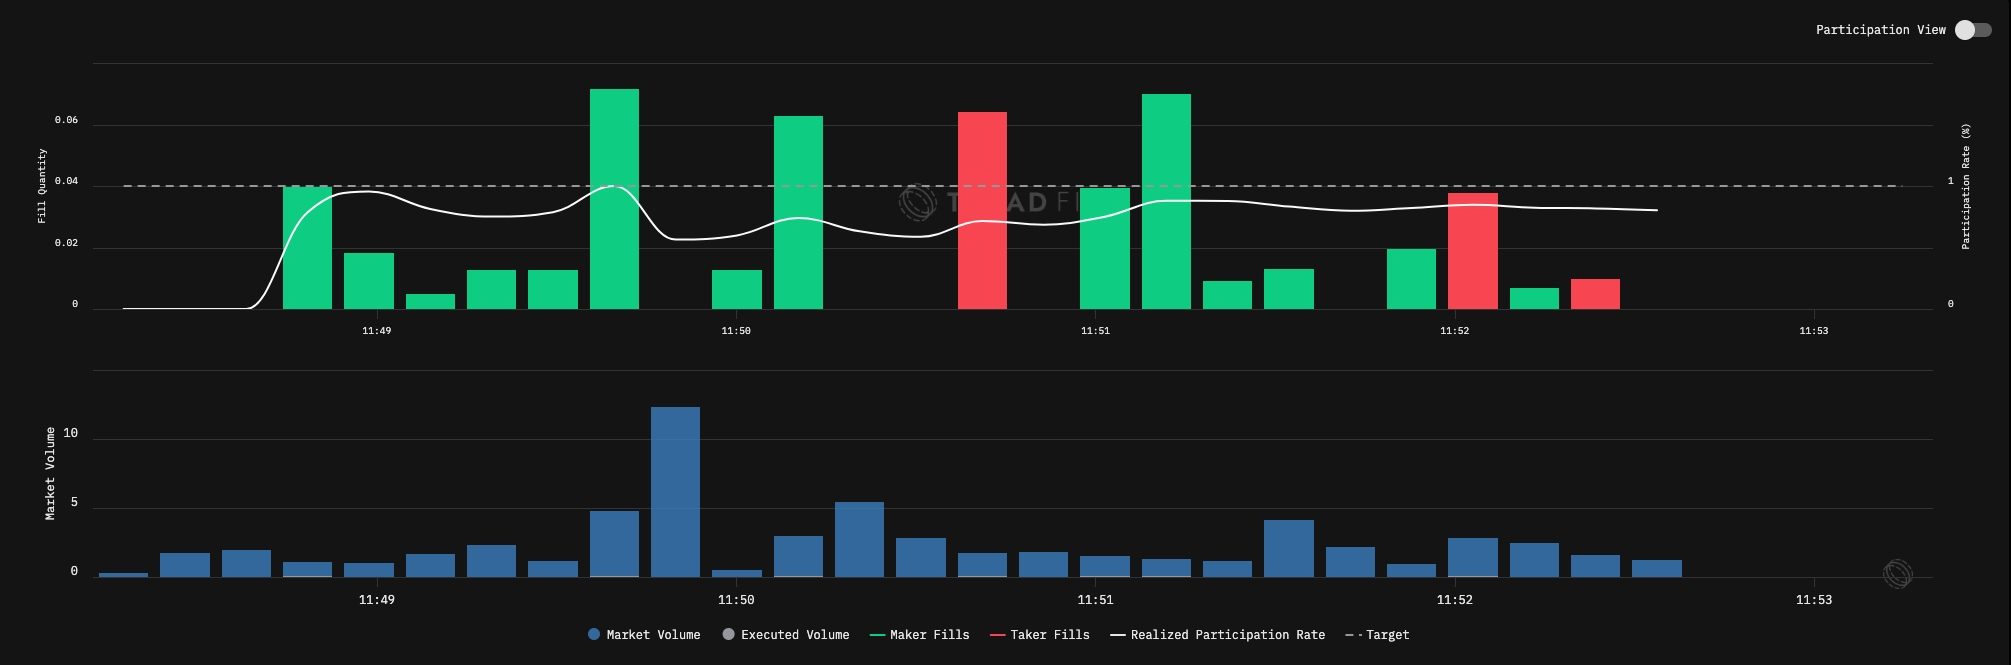Click the watermark logo in the fills chart
This screenshot has width=2011, height=665.
916,202
